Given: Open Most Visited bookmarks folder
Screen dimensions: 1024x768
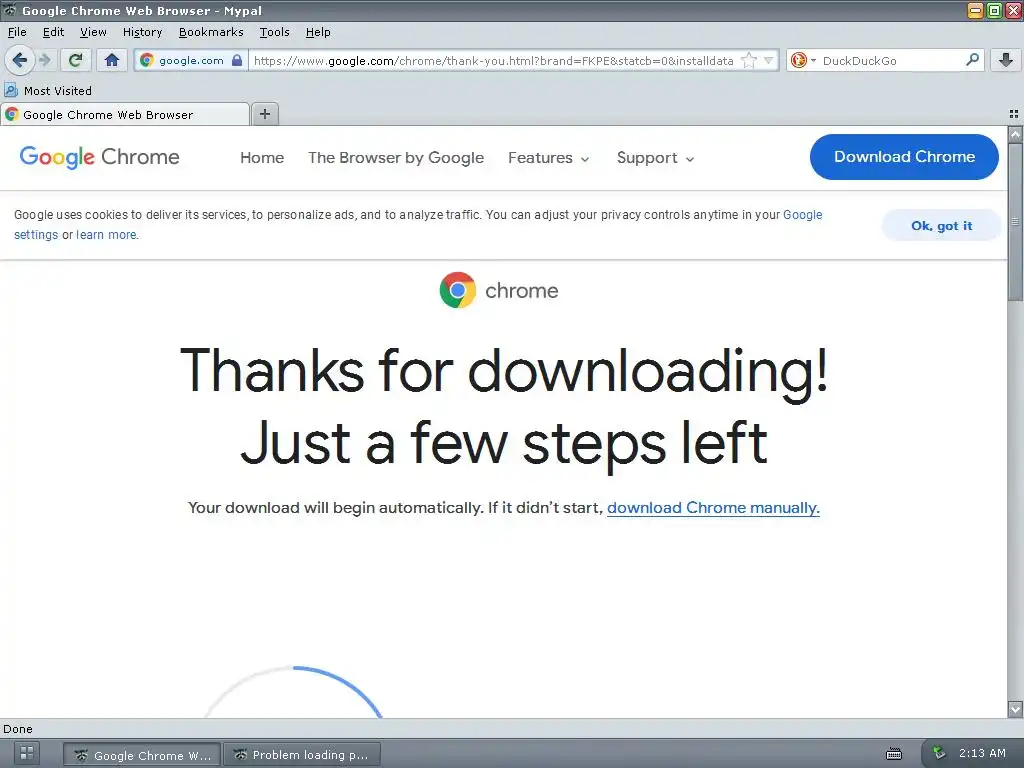Looking at the screenshot, I should (x=48, y=90).
